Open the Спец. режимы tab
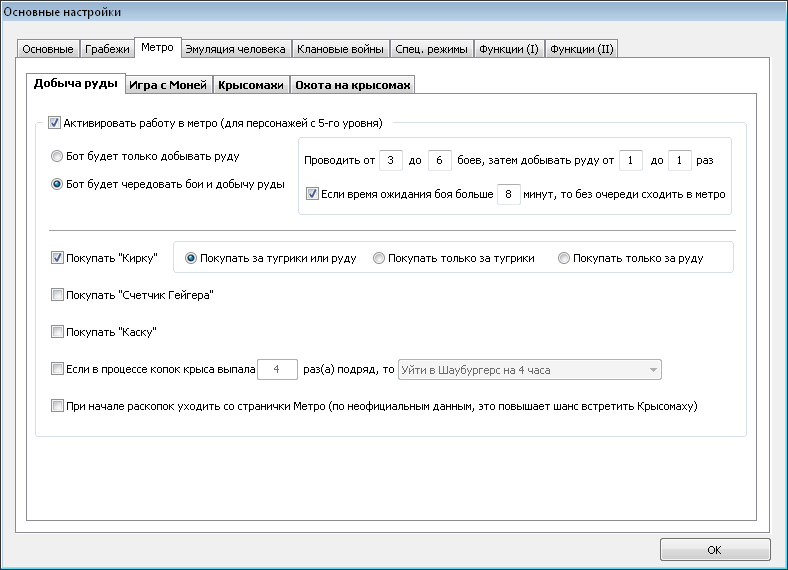The image size is (788, 570). click(x=431, y=49)
